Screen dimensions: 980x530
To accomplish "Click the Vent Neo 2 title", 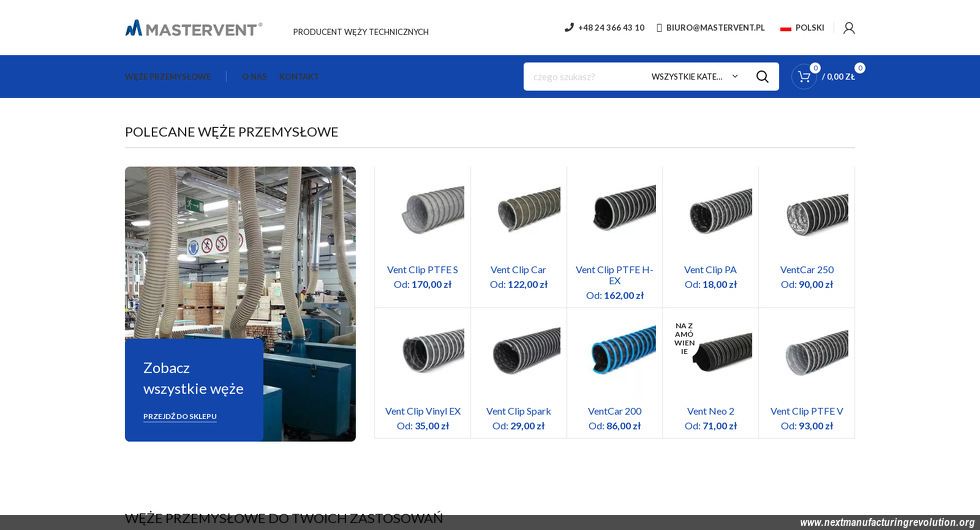I will click(711, 411).
